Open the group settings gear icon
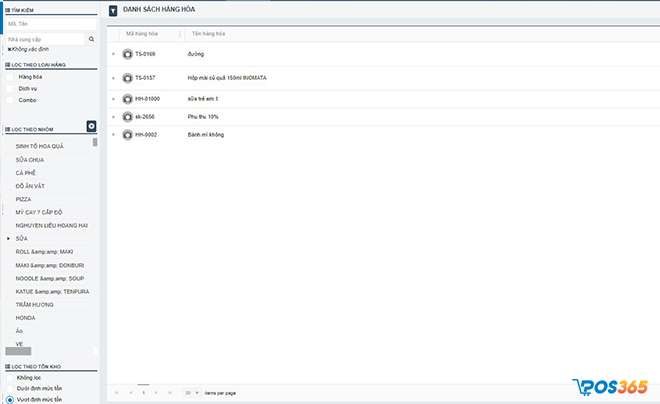Viewport: 660px width, 404px height. tap(91, 126)
